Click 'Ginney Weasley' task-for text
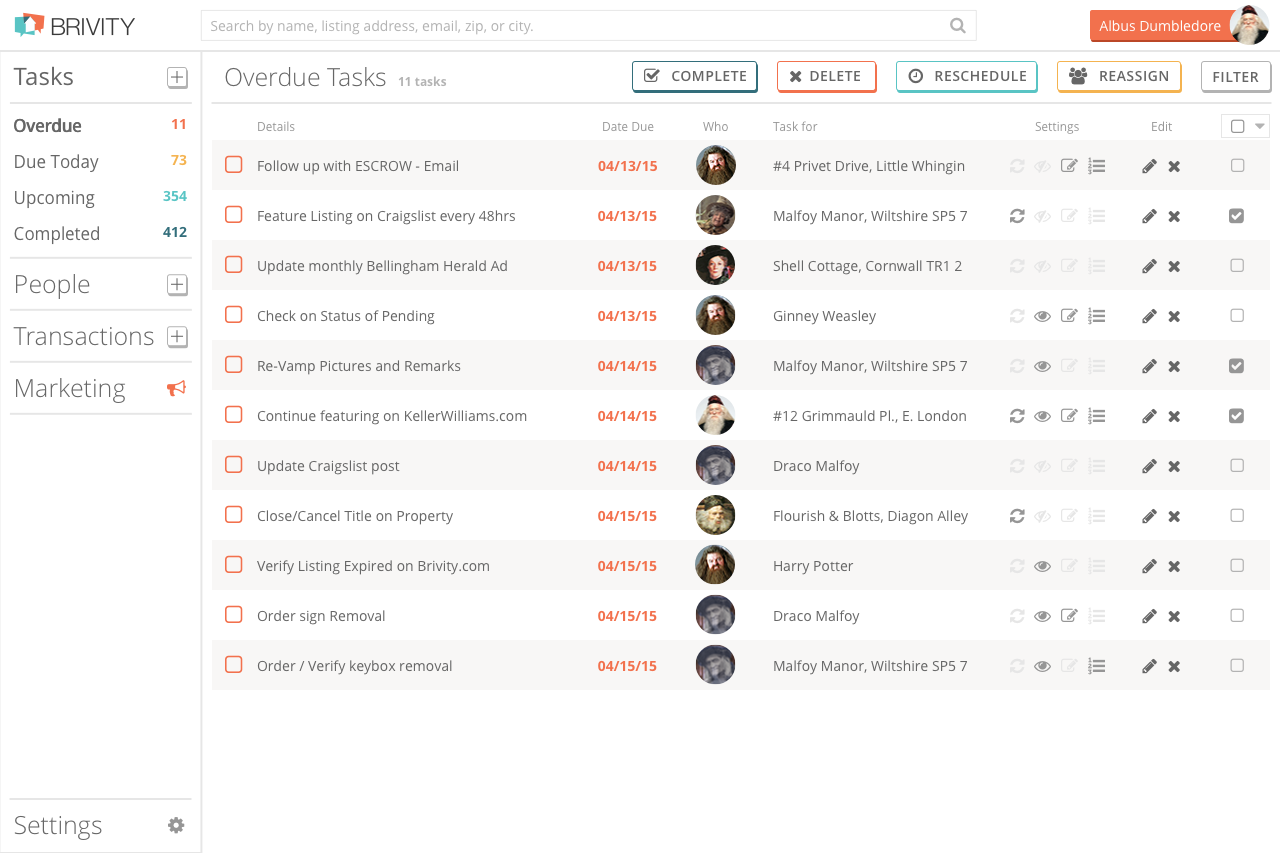The width and height of the screenshot is (1280, 853). 824,316
